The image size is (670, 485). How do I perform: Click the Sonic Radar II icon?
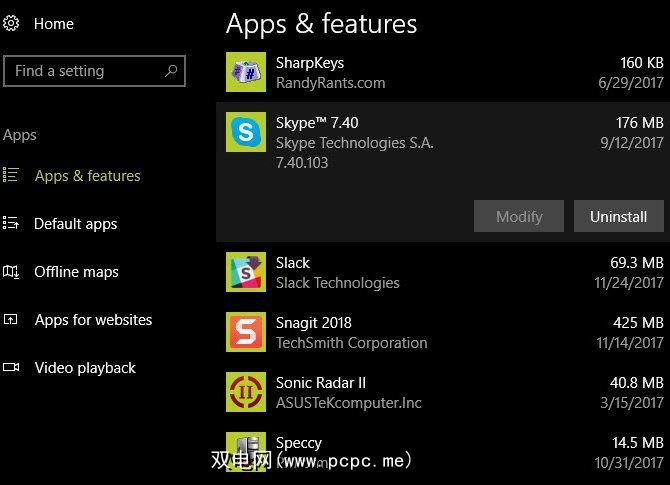(246, 392)
